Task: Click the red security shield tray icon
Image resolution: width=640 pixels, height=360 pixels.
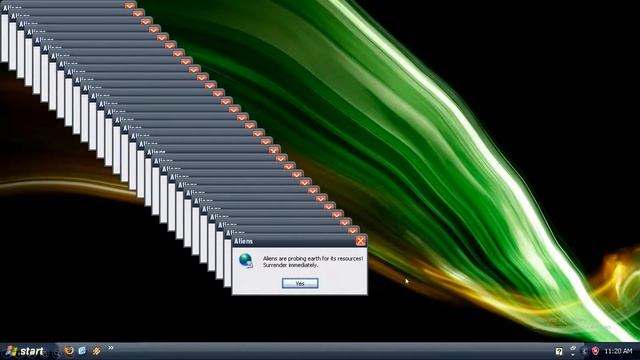Action: click(x=595, y=351)
